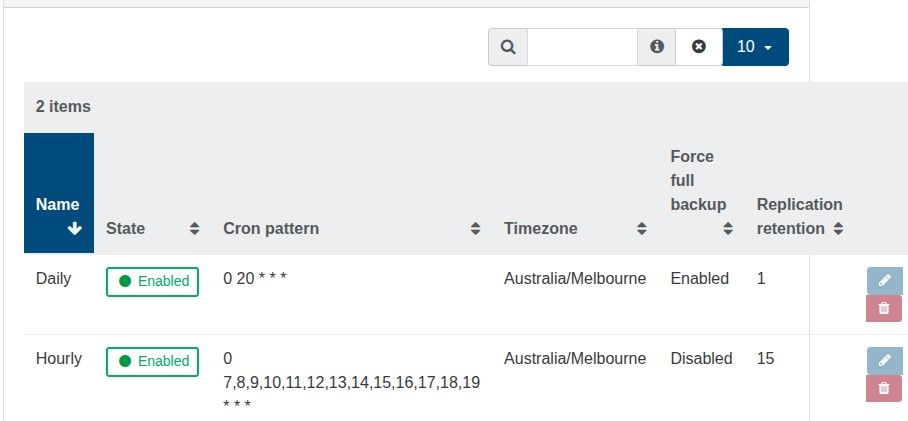Edit the Daily schedule with the pencil icon
Image resolution: width=908 pixels, height=421 pixels.
click(x=883, y=281)
